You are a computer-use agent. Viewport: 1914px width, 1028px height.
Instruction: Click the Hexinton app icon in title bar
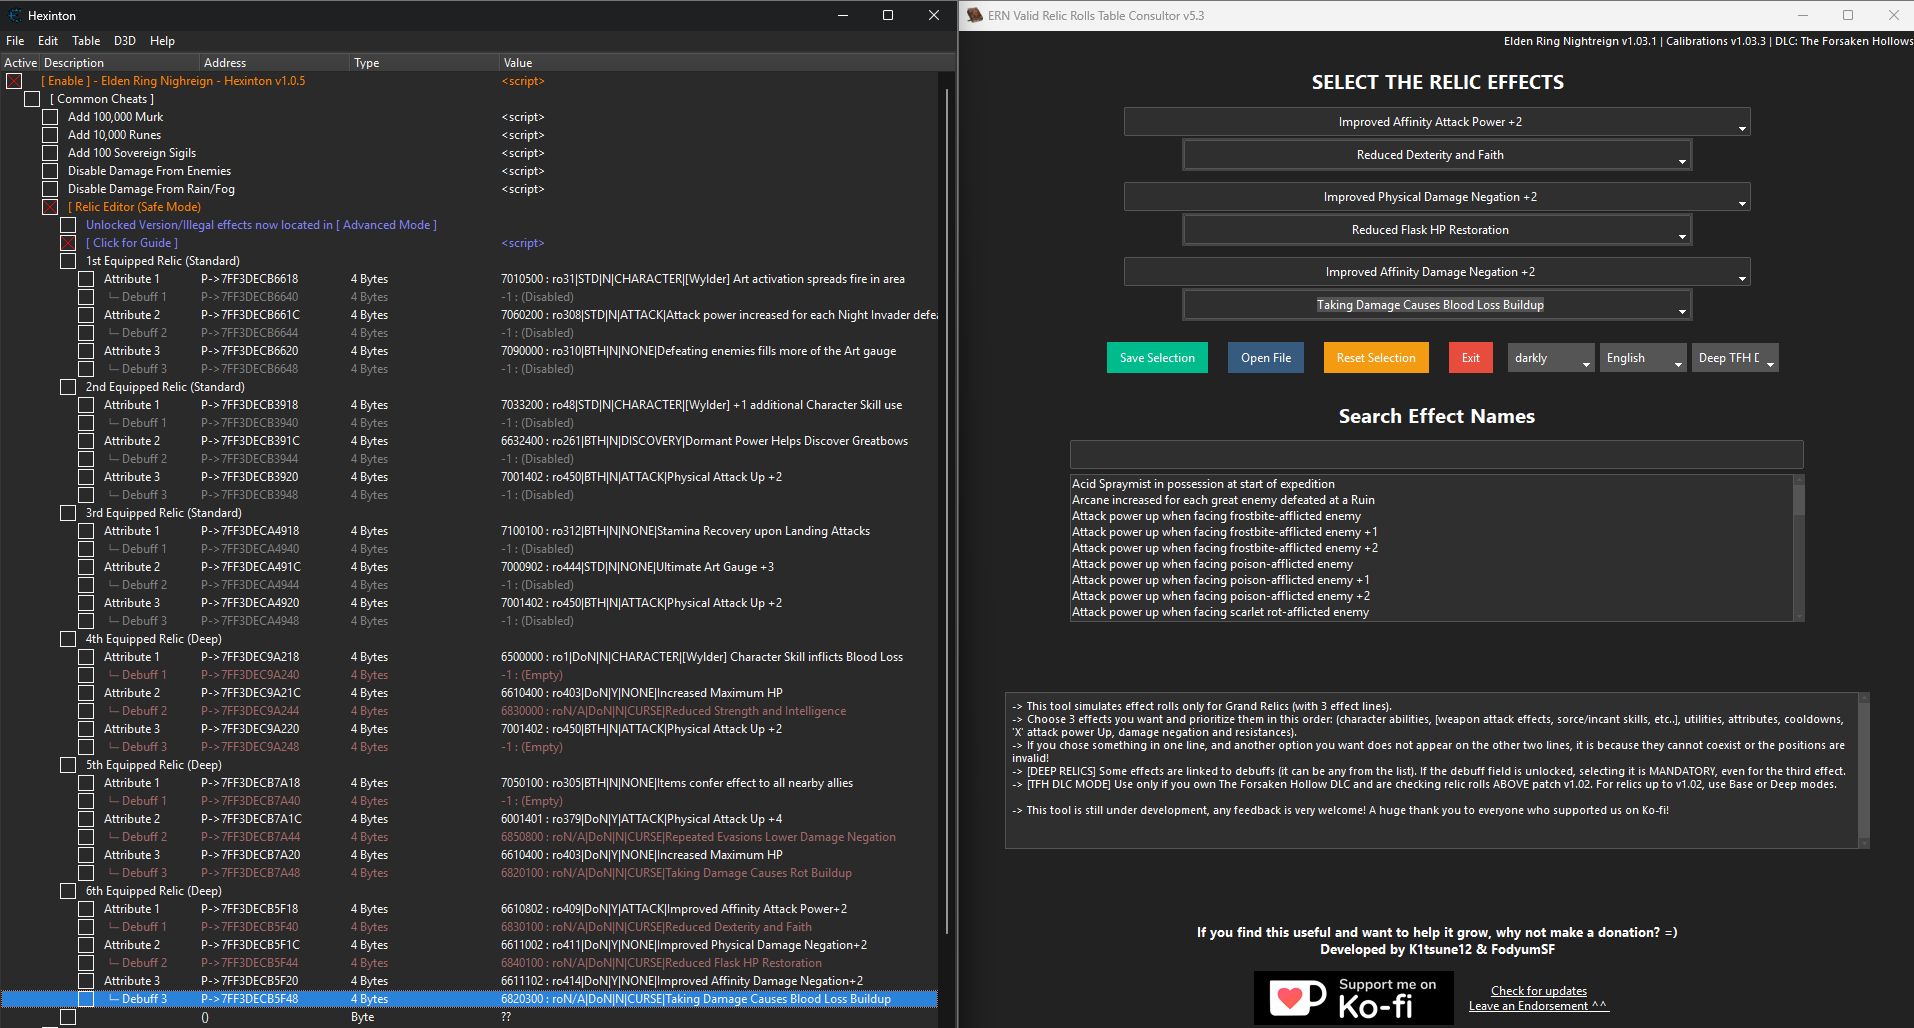[15, 15]
